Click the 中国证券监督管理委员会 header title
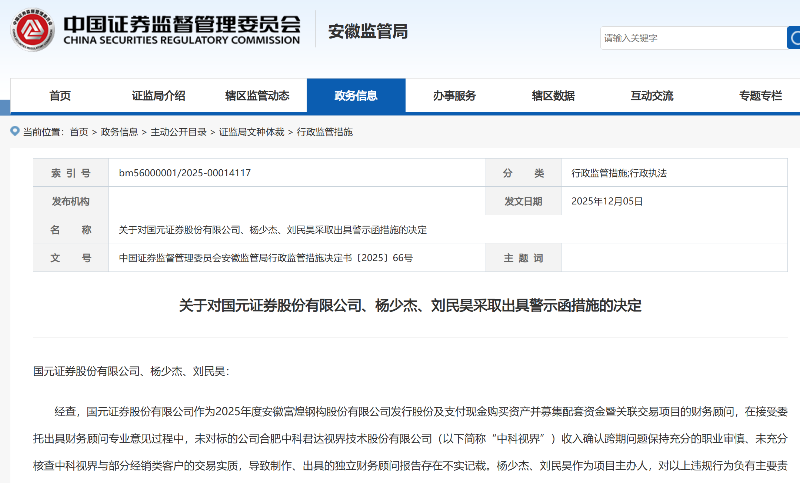This screenshot has height=483, width=800. (x=182, y=24)
